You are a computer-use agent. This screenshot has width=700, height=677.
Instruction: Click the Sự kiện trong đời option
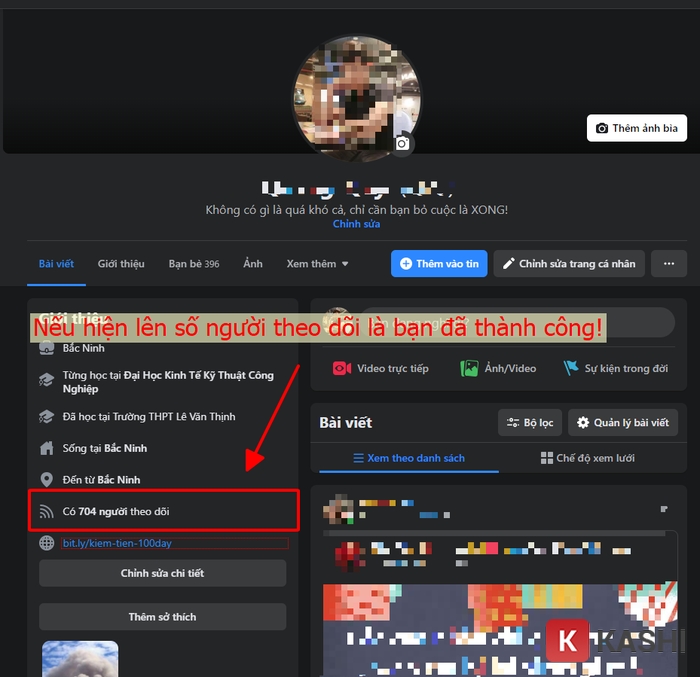616,368
